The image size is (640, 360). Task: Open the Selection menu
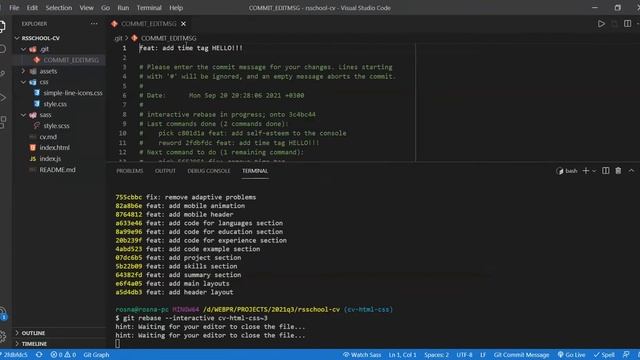(x=58, y=8)
